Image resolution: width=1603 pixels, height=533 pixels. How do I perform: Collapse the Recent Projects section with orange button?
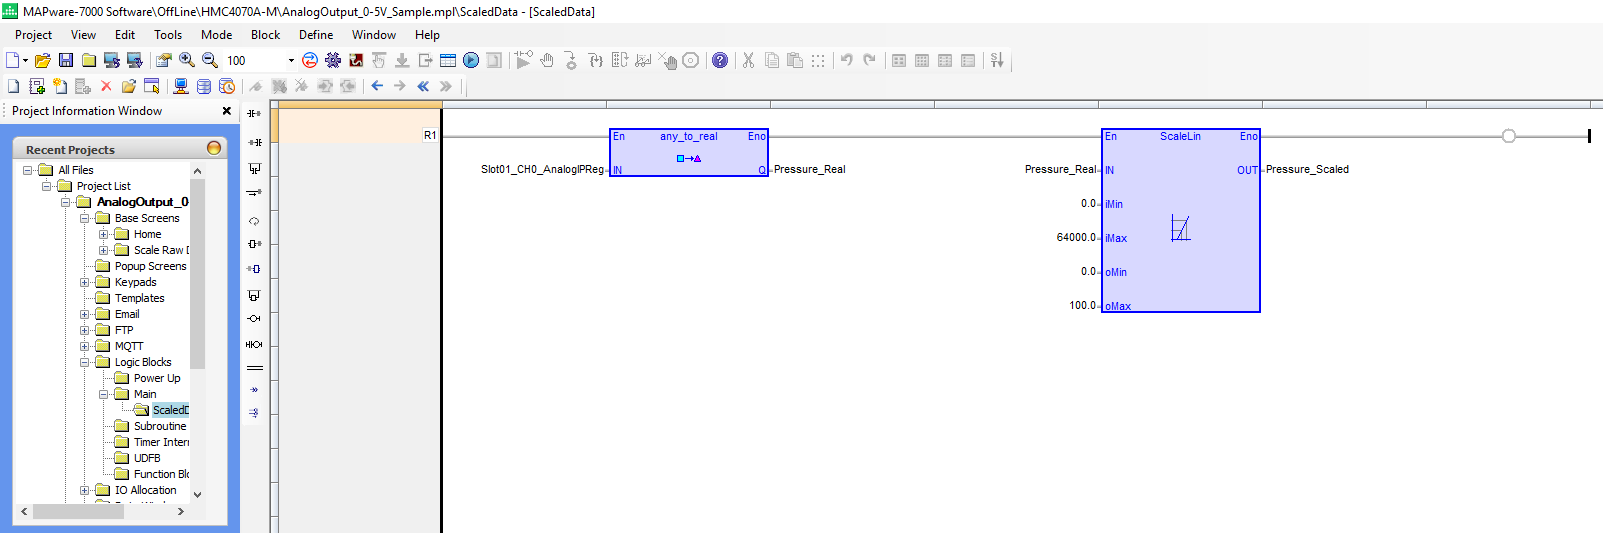tap(213, 148)
